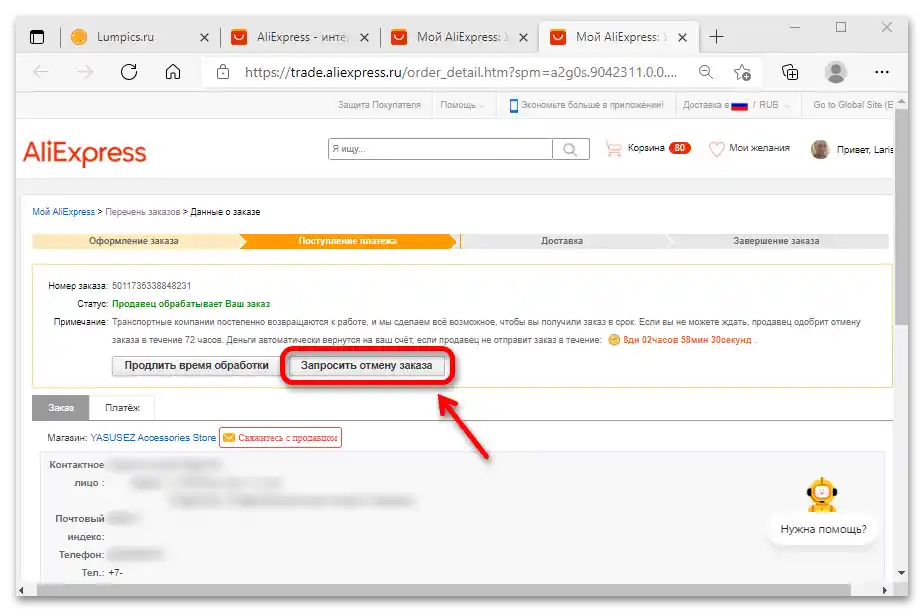Click the vertical scrollbar thumb

901,216
